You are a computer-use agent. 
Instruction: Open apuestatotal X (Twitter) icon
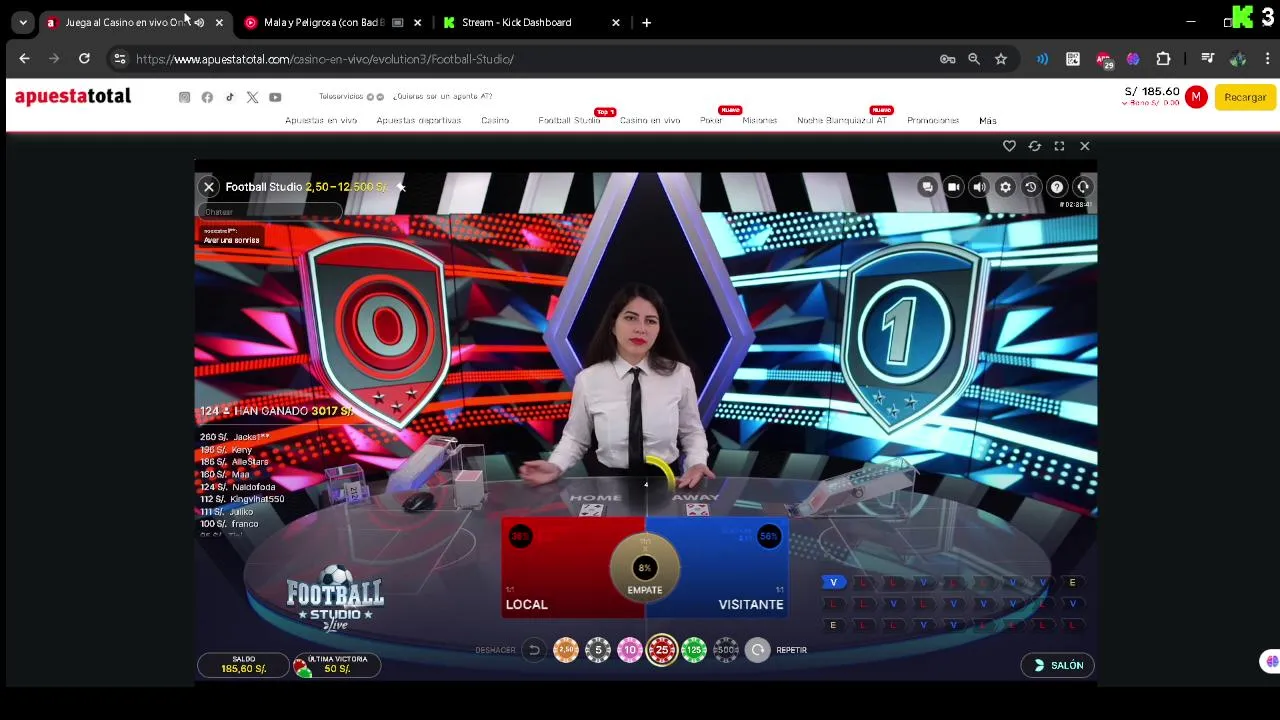pyautogui.click(x=252, y=97)
